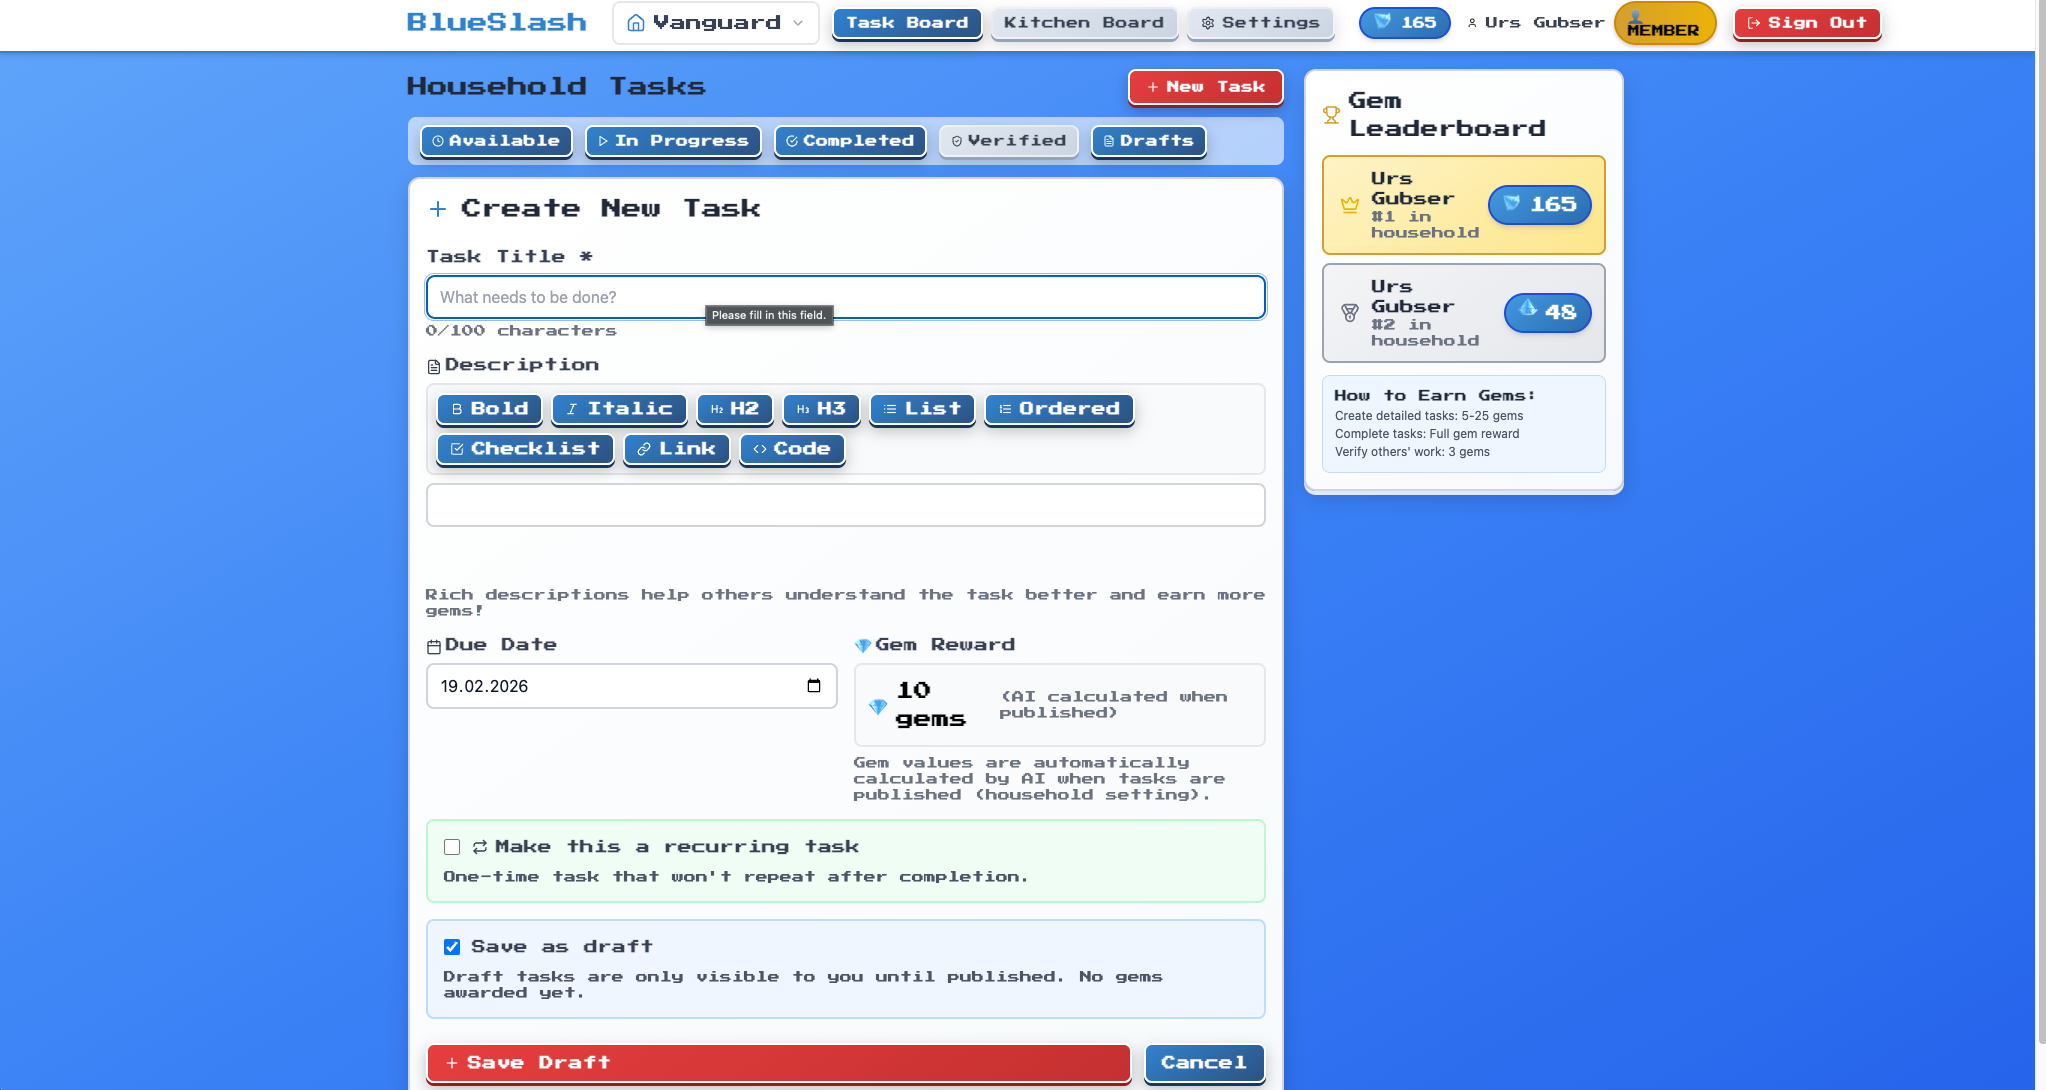The image size is (2046, 1090).
Task: Uncheck the Save as draft checkbox
Action: coord(452,947)
